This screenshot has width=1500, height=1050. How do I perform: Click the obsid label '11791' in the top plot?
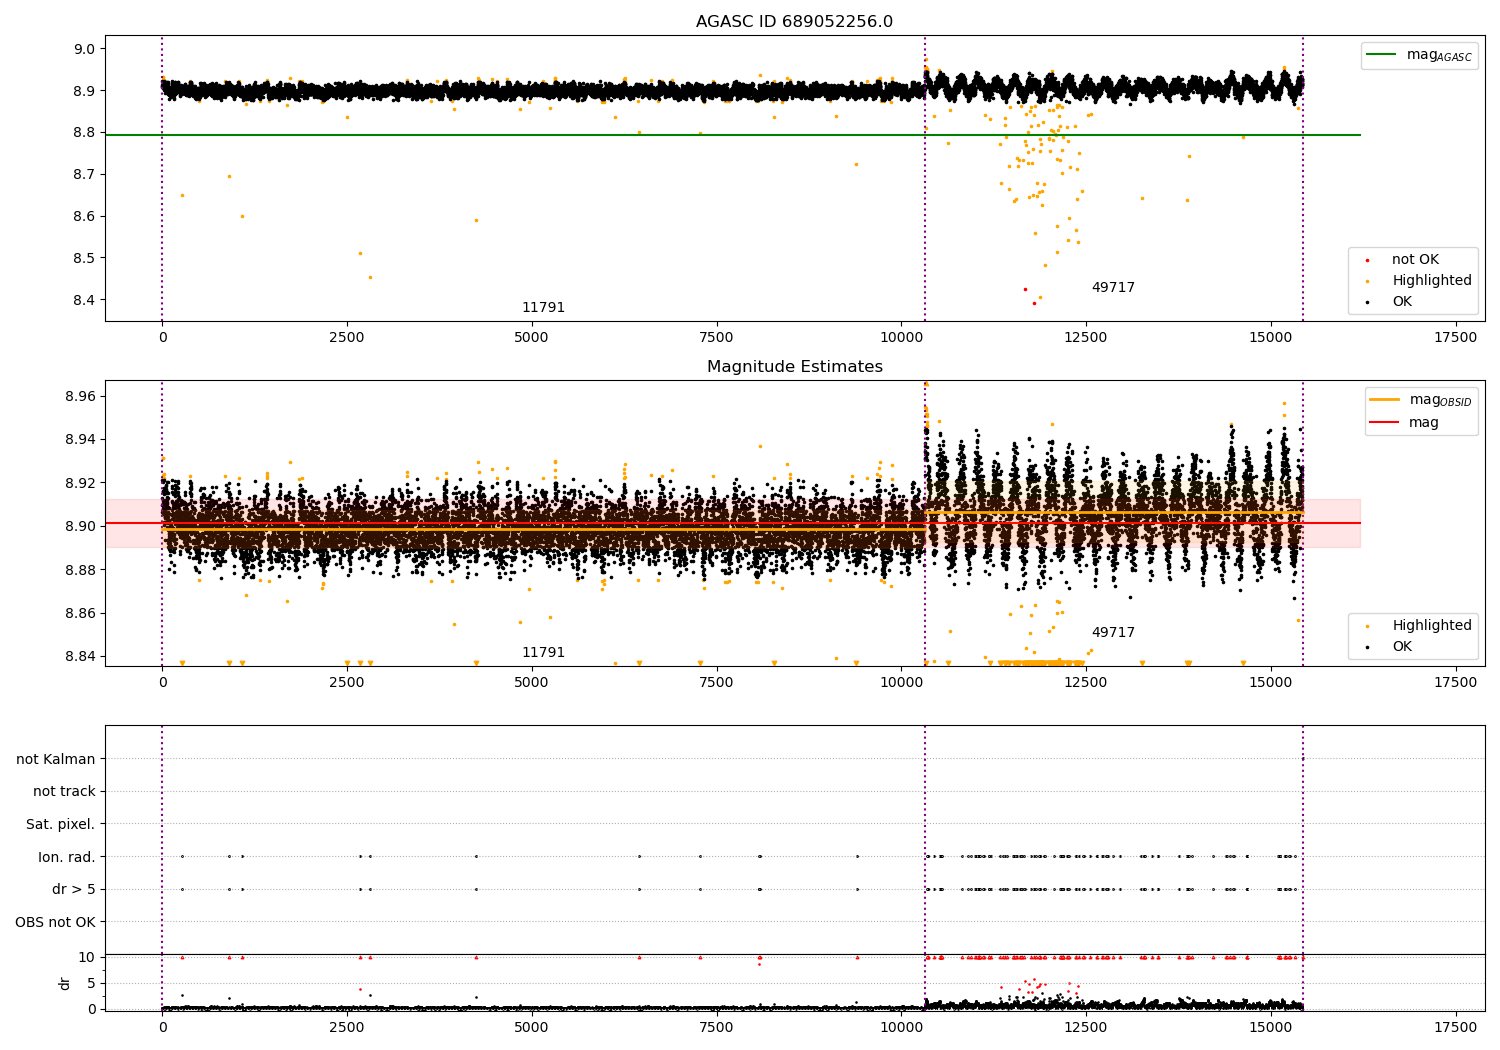click(x=543, y=308)
